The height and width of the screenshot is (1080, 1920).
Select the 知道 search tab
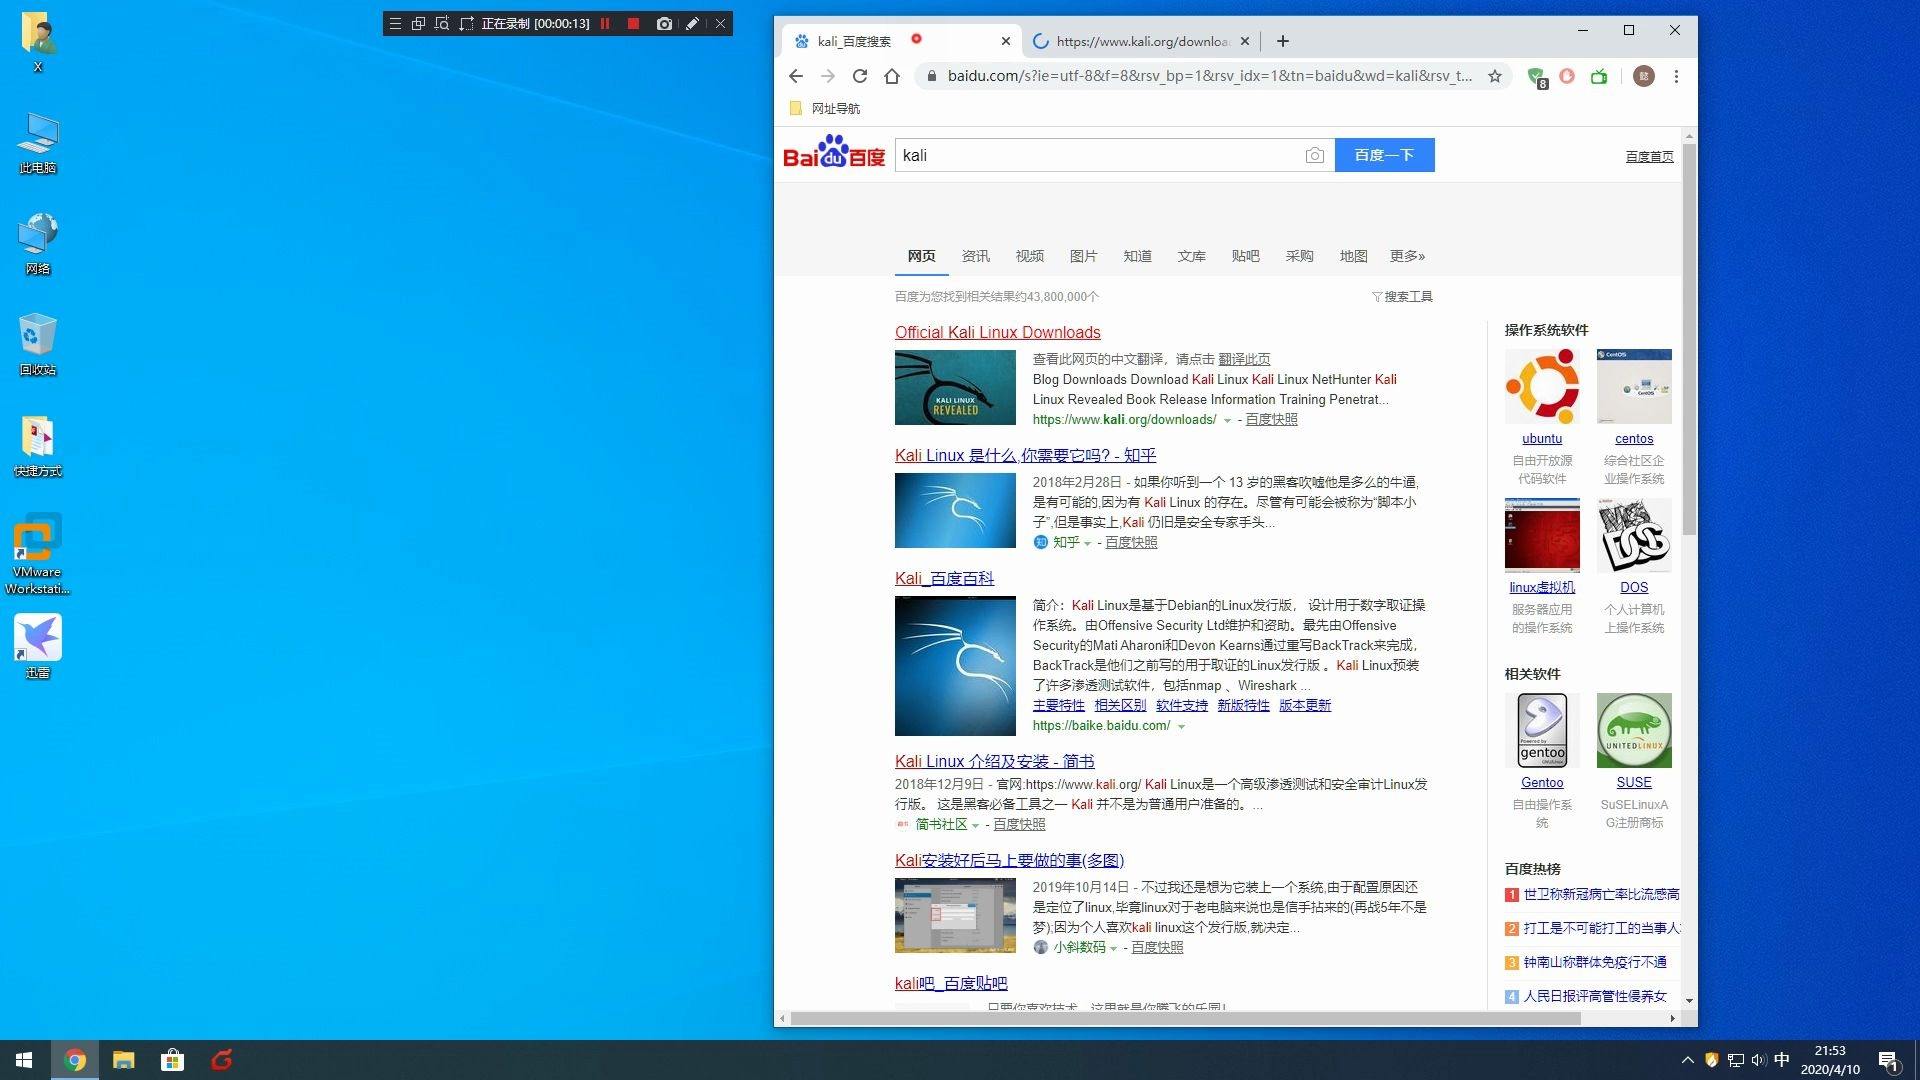click(x=1137, y=256)
